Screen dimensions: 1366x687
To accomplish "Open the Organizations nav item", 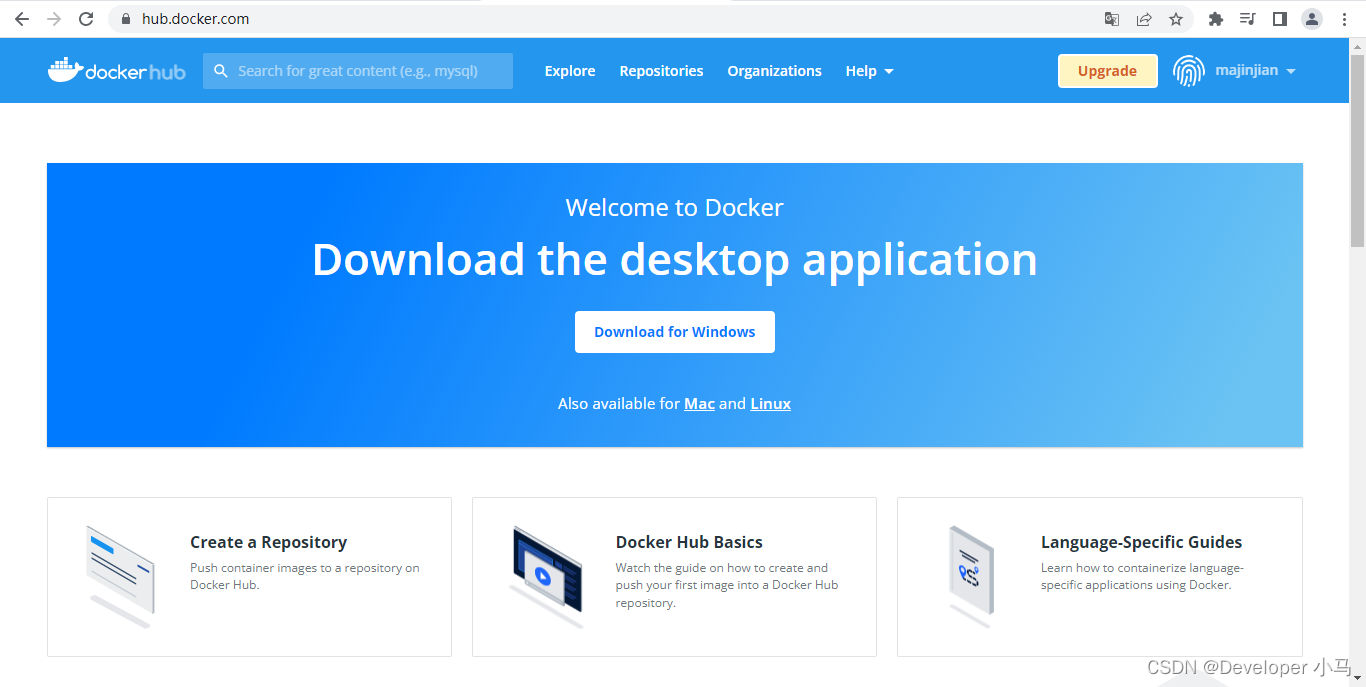I will pyautogui.click(x=774, y=71).
